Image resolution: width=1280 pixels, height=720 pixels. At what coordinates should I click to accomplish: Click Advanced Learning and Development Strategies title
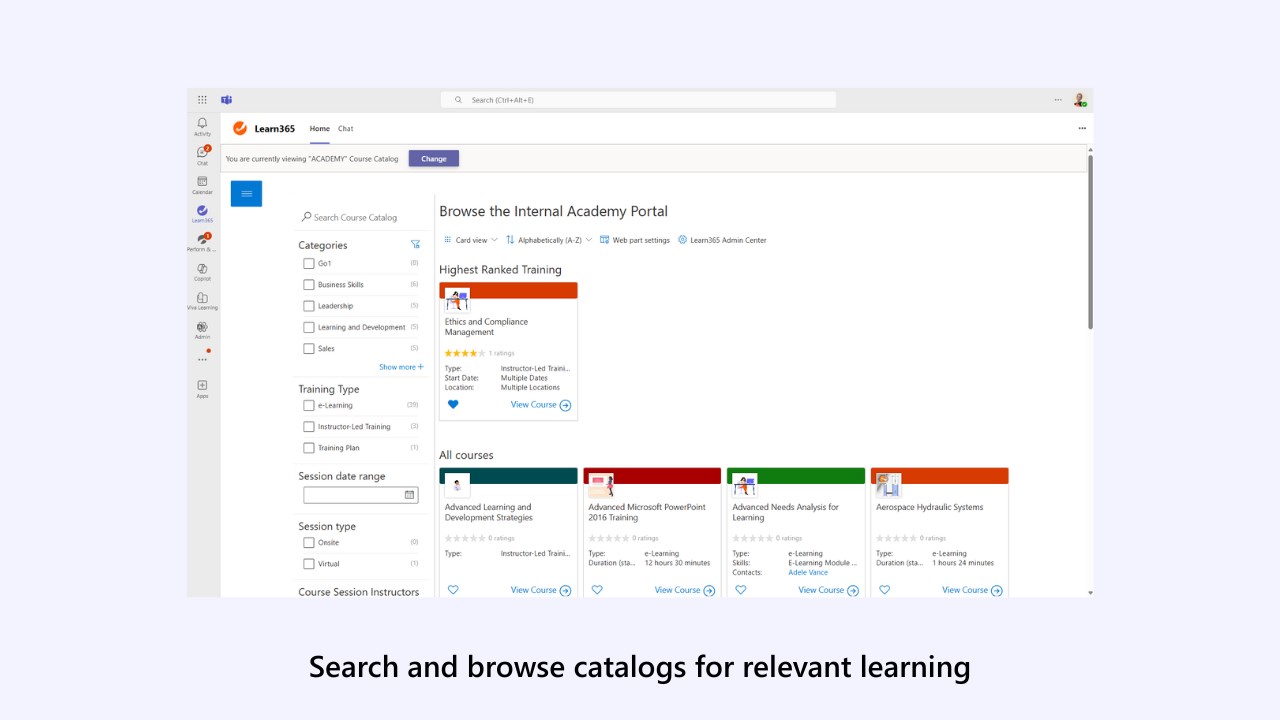pyautogui.click(x=488, y=512)
